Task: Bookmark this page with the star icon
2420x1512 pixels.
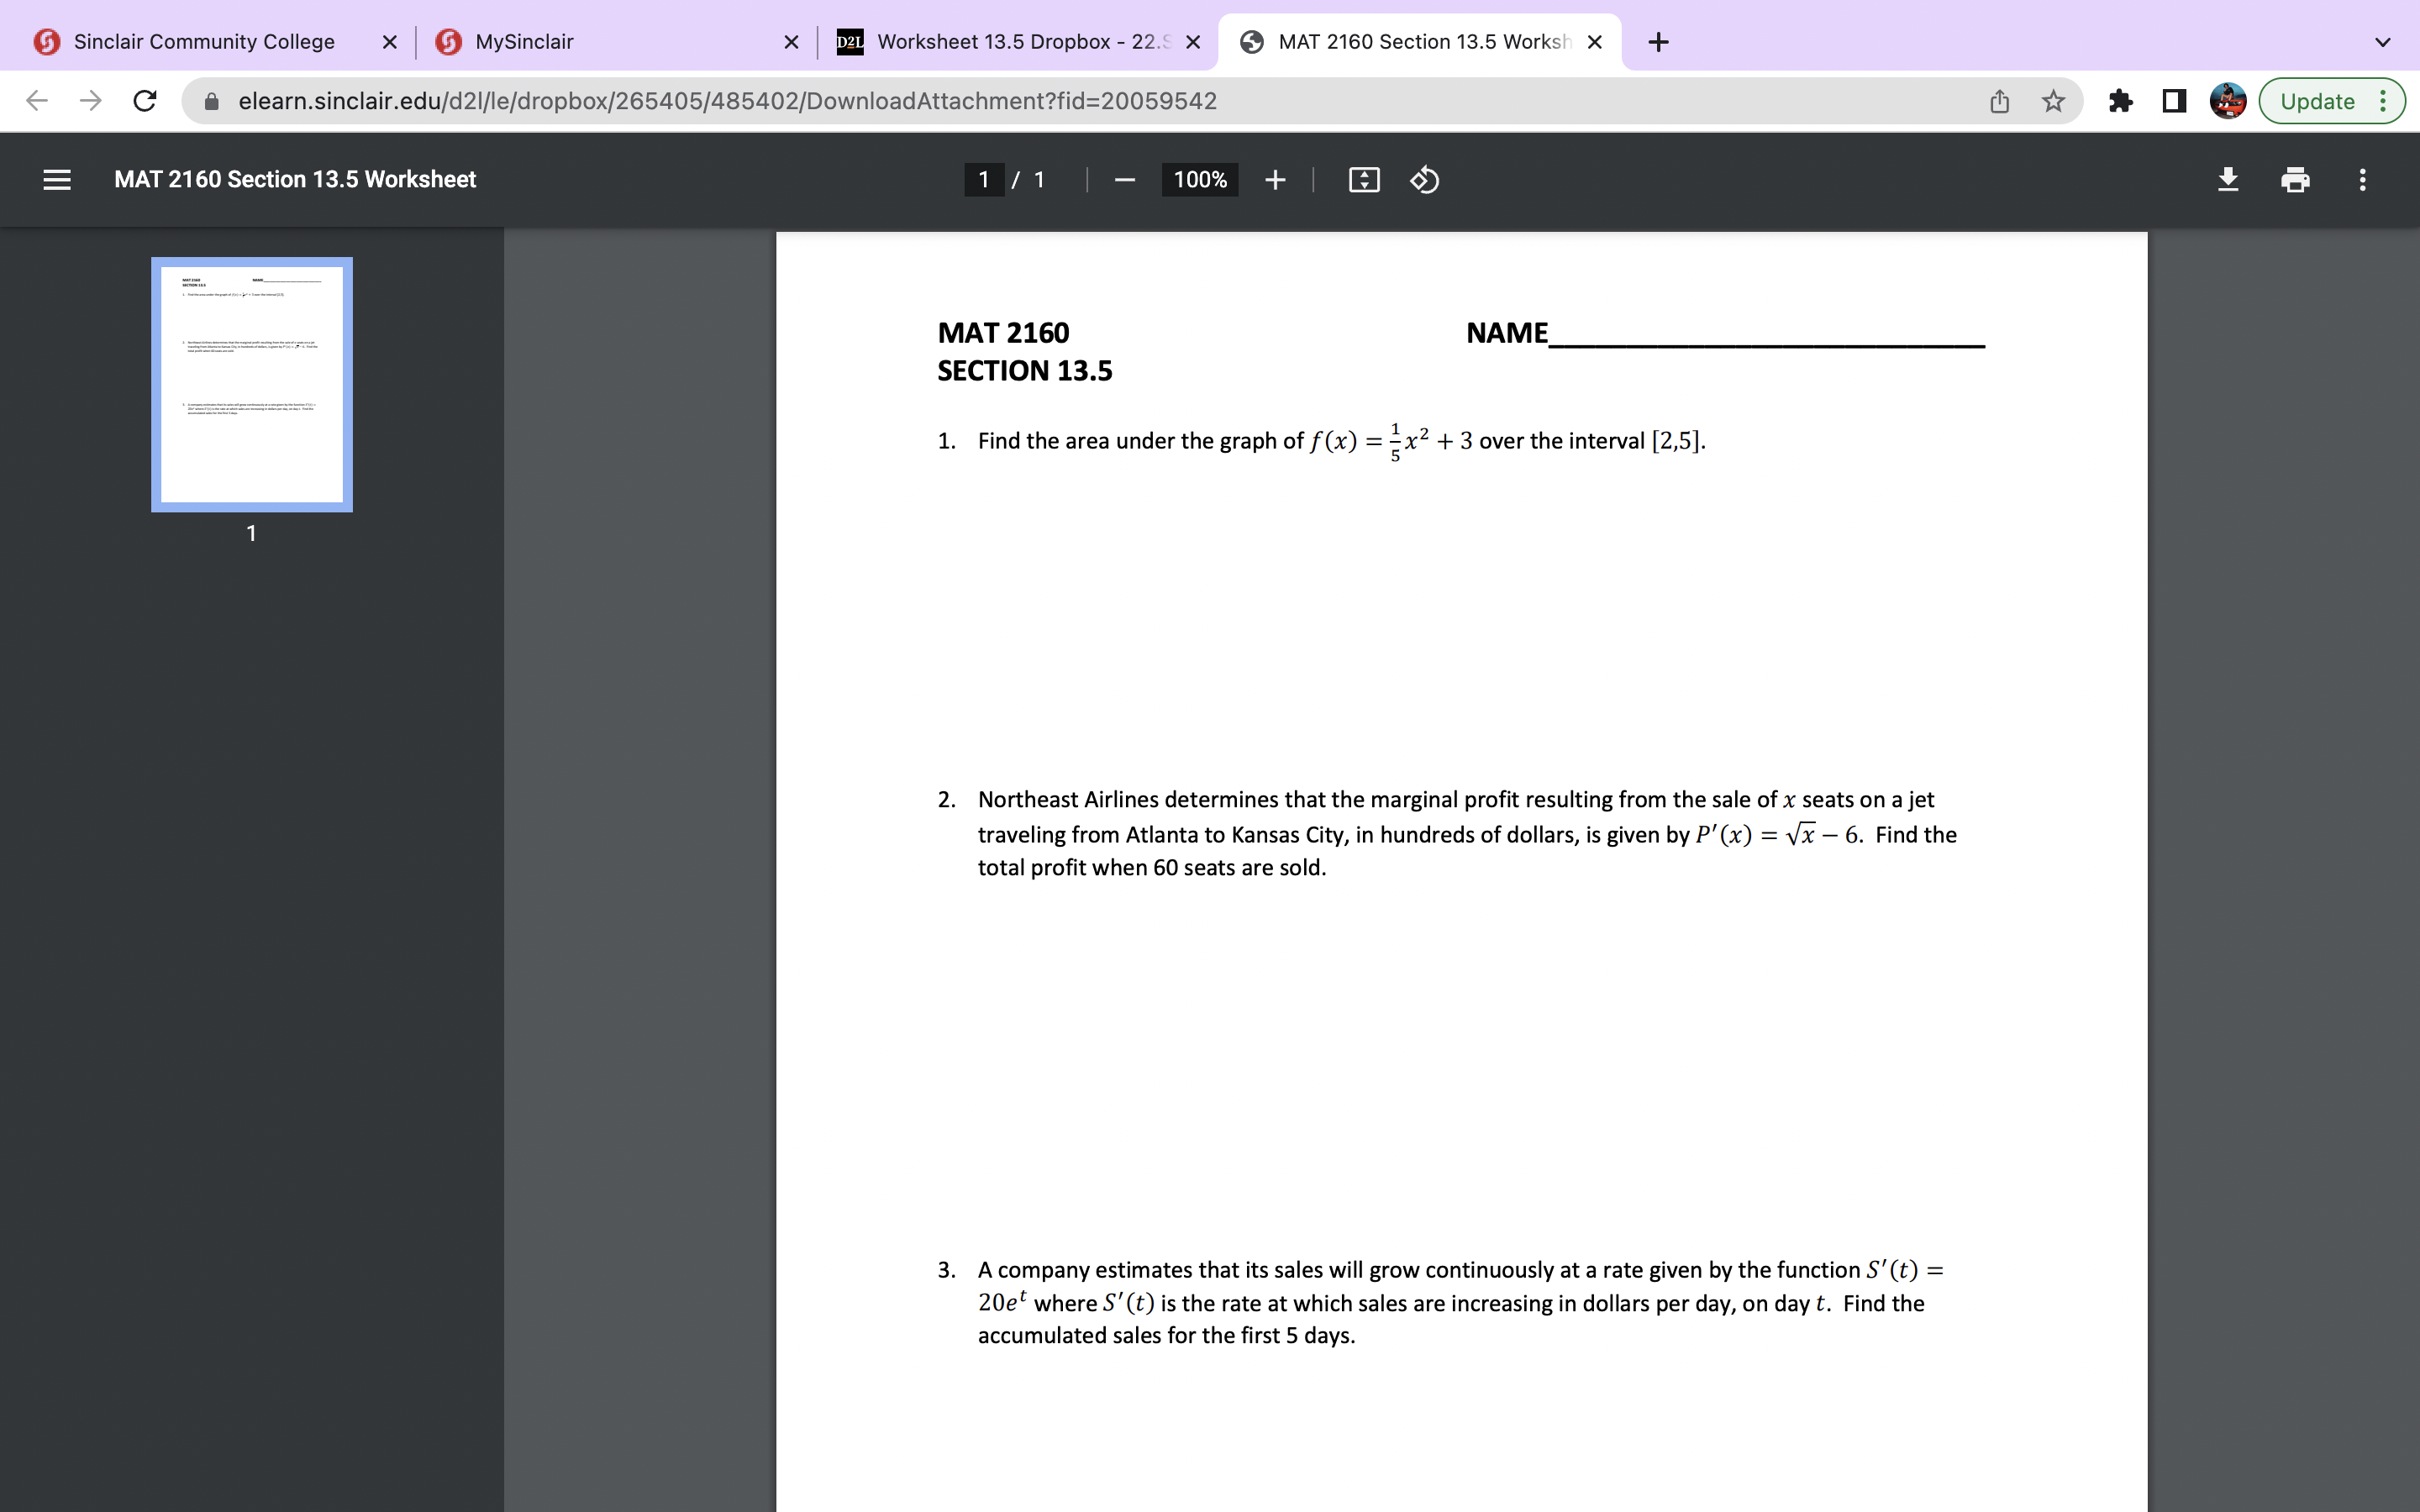Action: tap(2052, 100)
